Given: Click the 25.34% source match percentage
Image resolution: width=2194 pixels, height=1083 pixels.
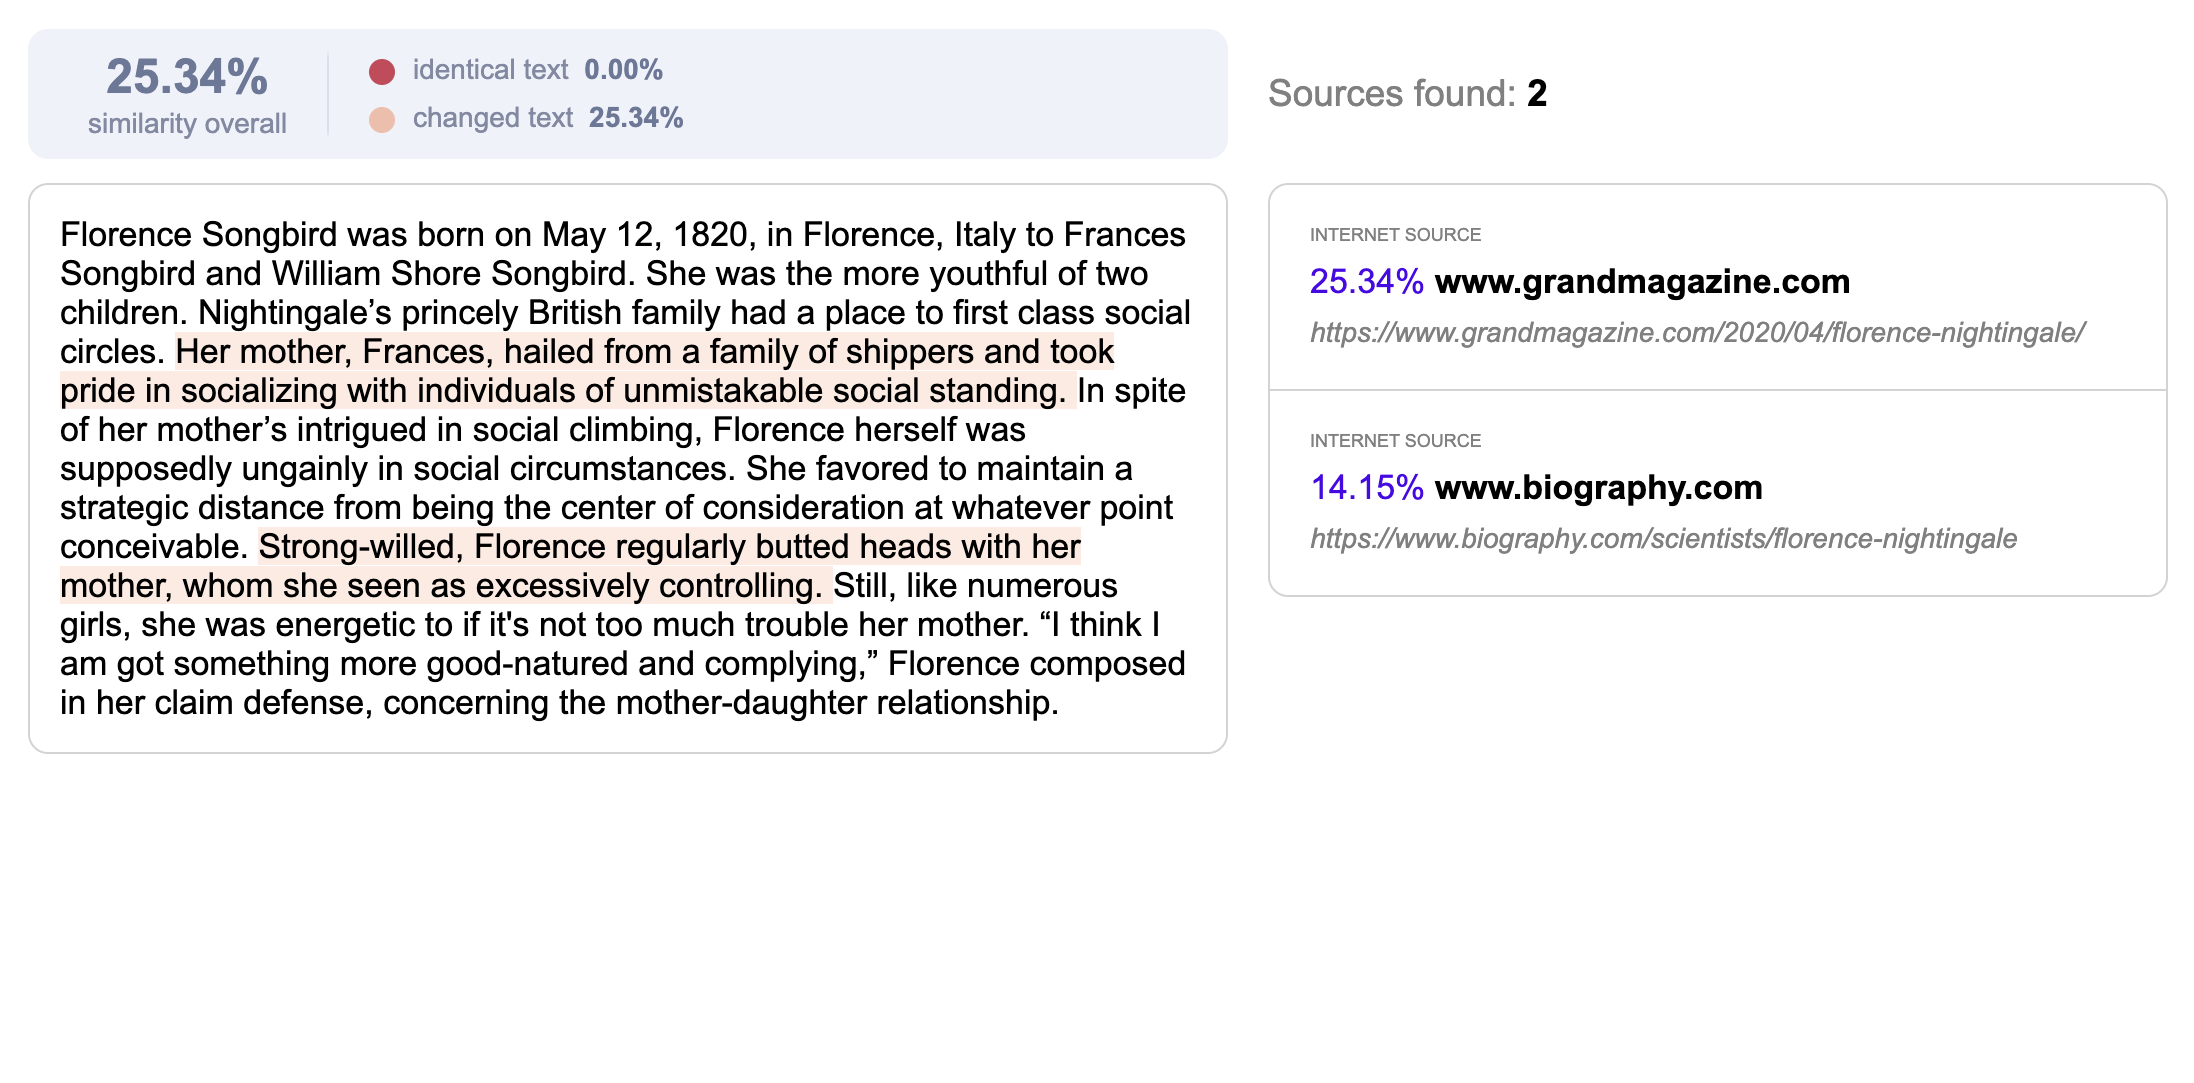Looking at the screenshot, I should click(x=1366, y=282).
